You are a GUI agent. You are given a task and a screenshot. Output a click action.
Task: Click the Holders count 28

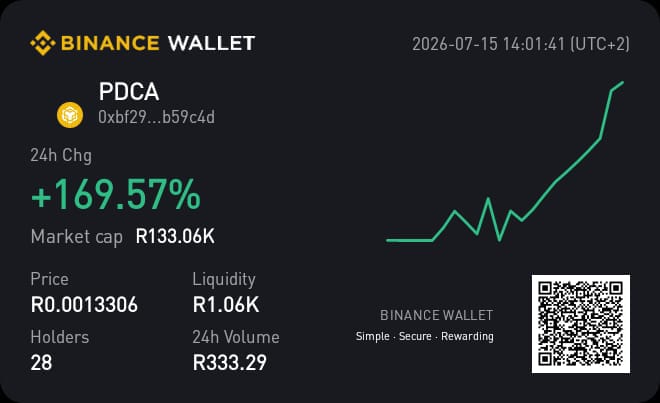pyautogui.click(x=41, y=363)
